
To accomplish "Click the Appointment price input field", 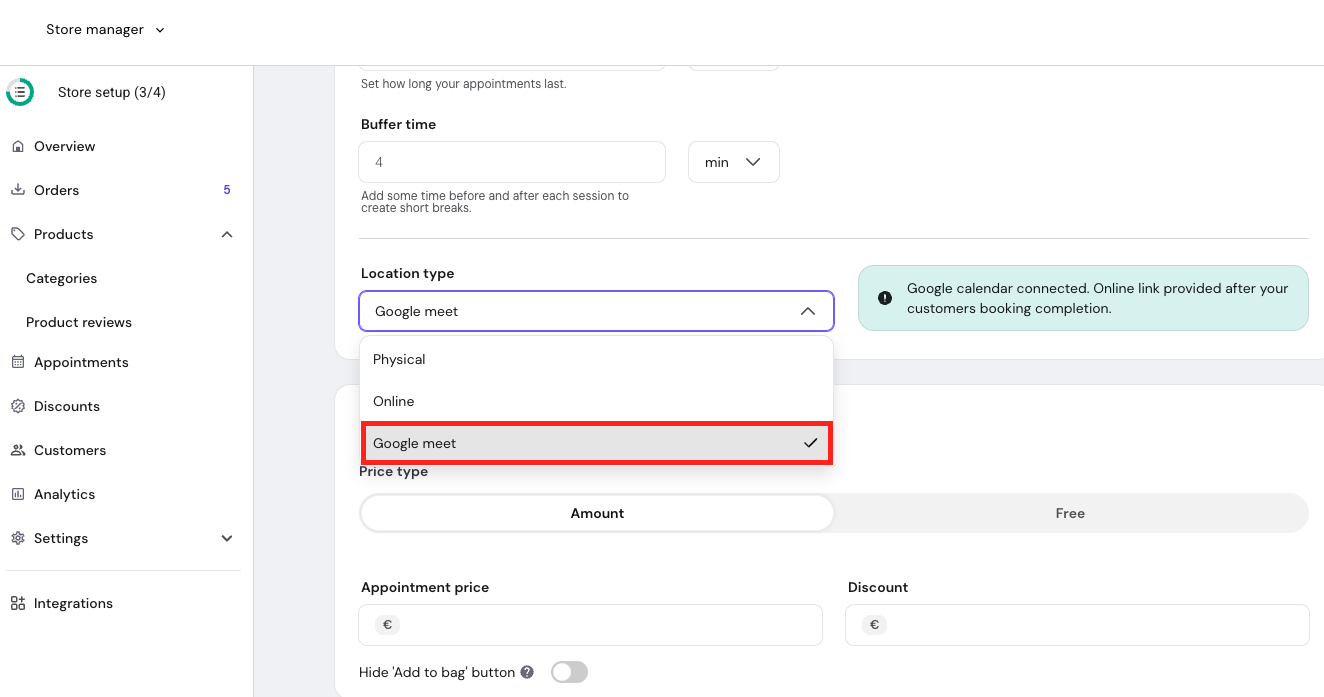I will coord(590,624).
